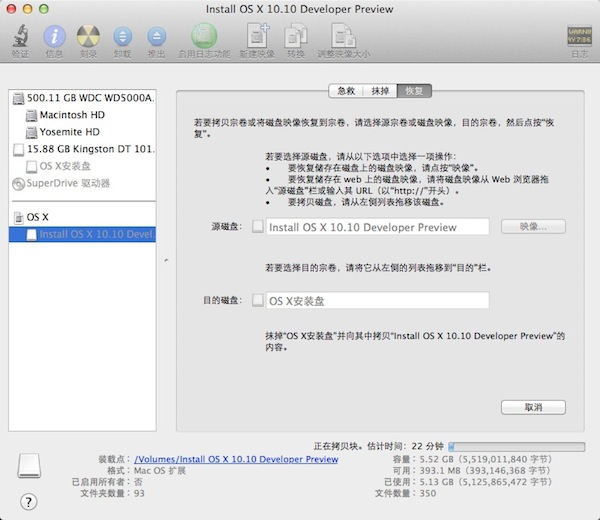Select Yosemite HD in the sidebar
600x520 pixels.
[x=82, y=132]
